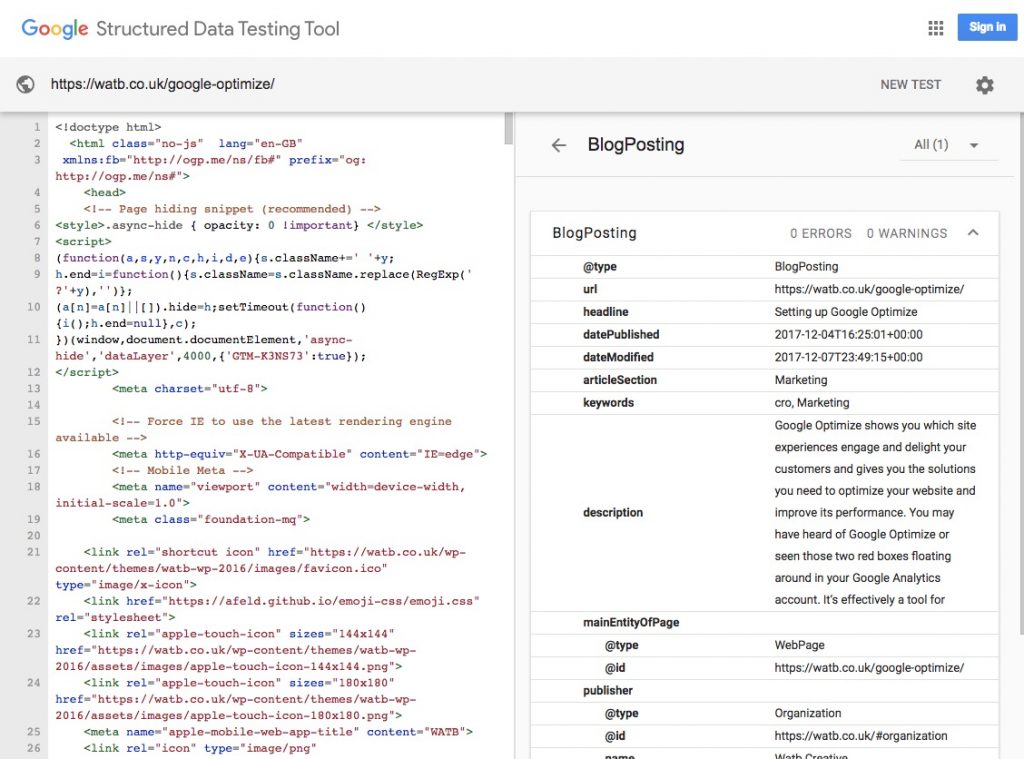Viewport: 1024px width, 759px height.
Task: Click the Sign in button
Action: click(986, 27)
